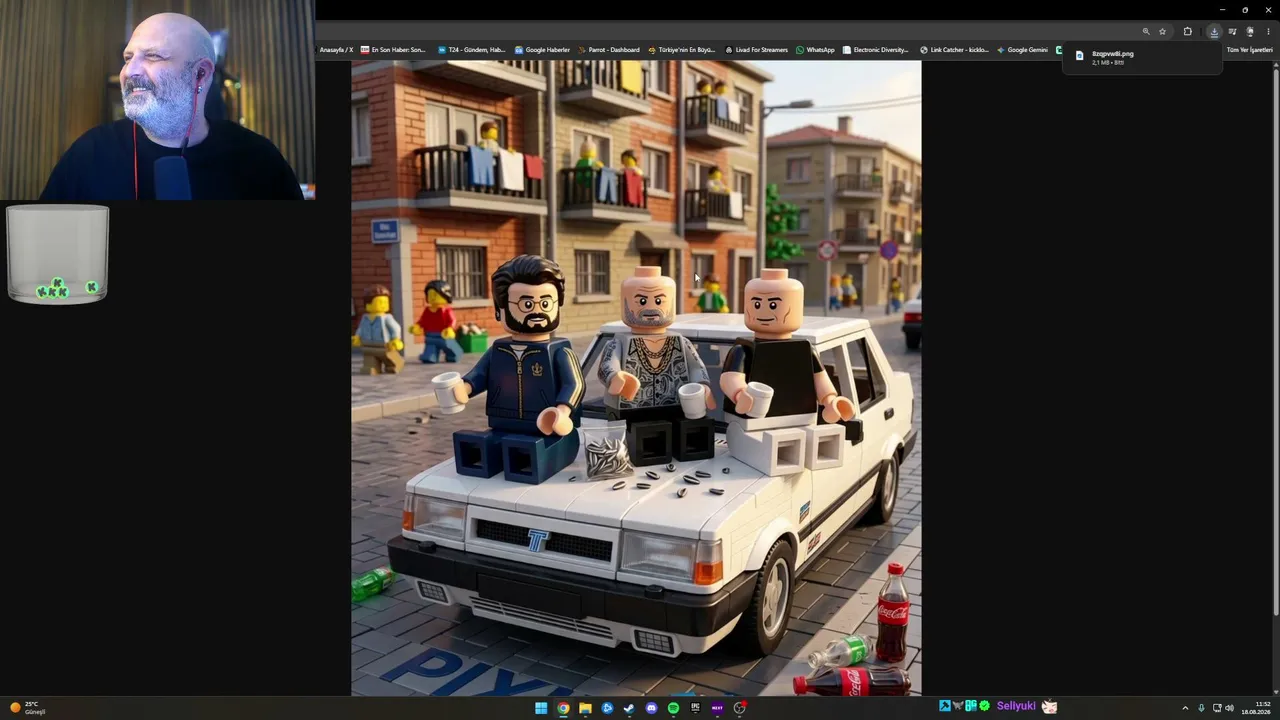Expand the Tüm Yer İşaretleri bookmarks folder
1280x720 pixels.
[1249, 50]
